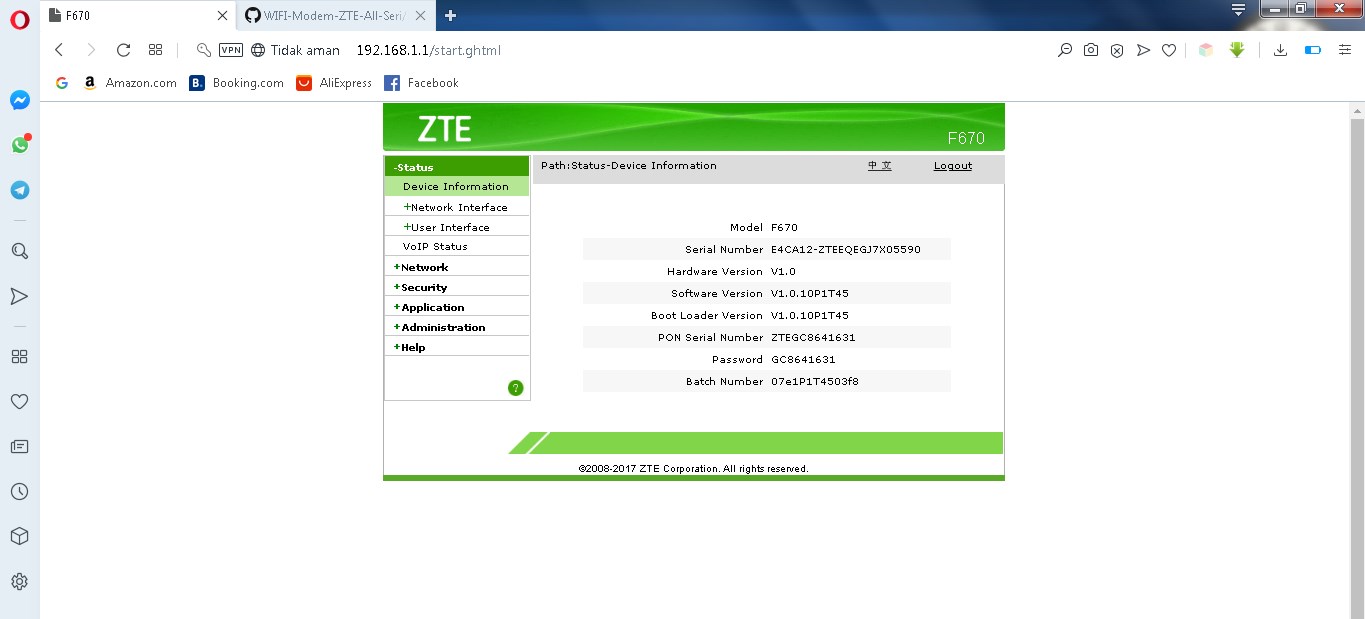1365x619 pixels.
Task: Open history clock in sidebar
Action: pos(19,491)
